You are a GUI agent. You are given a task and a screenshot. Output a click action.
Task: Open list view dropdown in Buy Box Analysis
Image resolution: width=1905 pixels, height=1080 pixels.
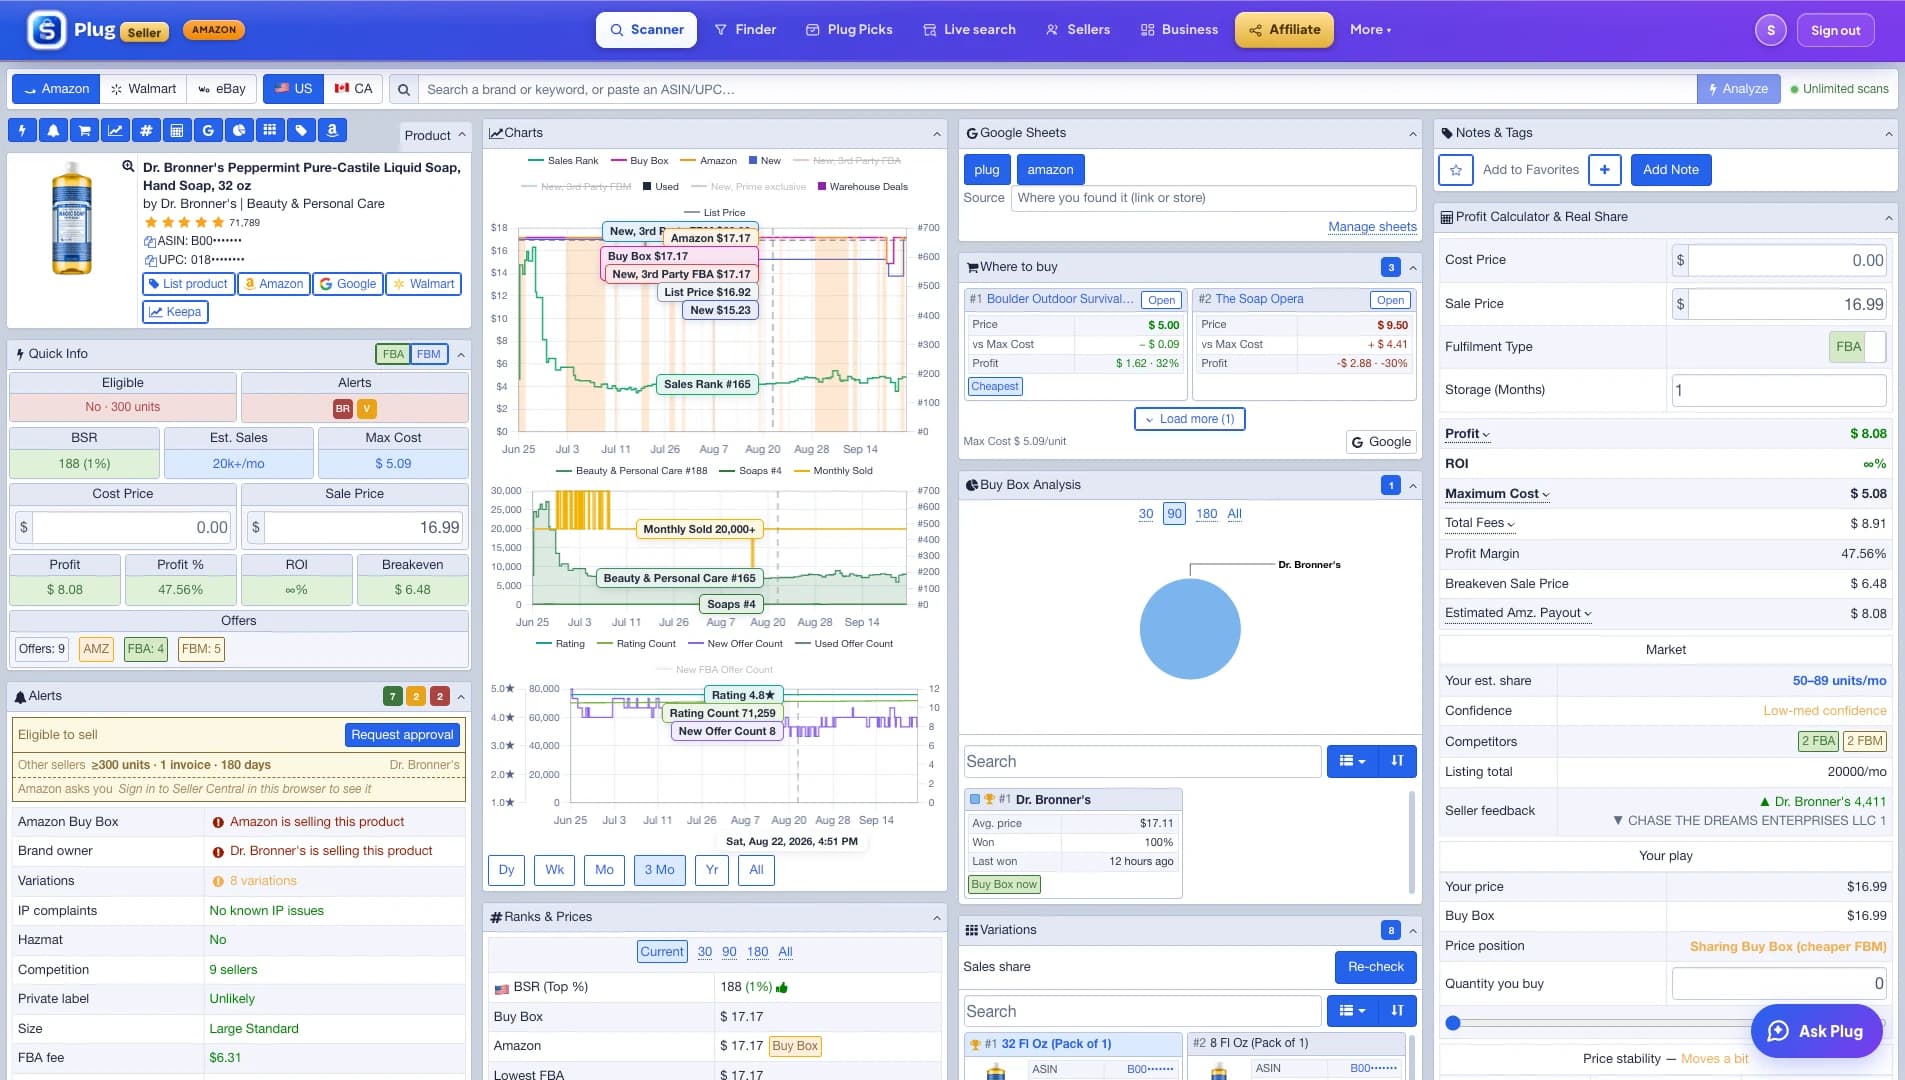pyautogui.click(x=1352, y=761)
